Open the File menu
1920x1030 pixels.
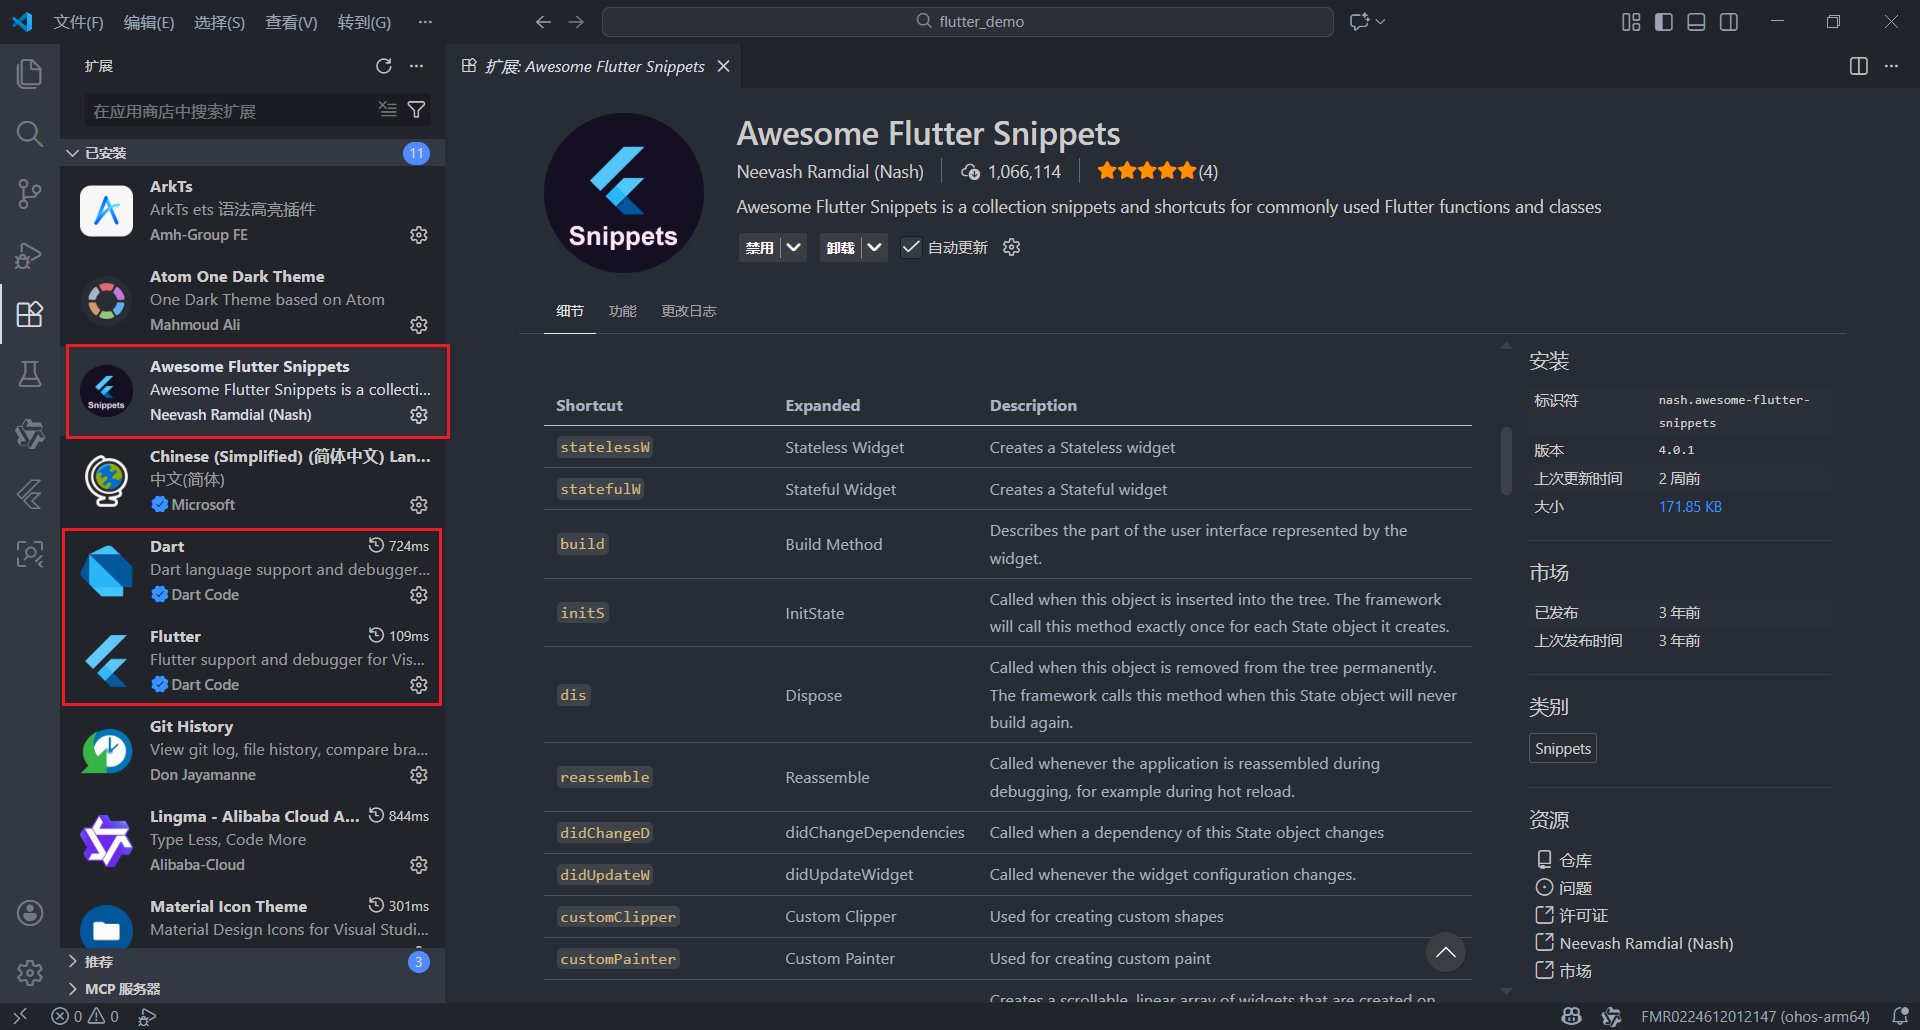click(x=78, y=22)
